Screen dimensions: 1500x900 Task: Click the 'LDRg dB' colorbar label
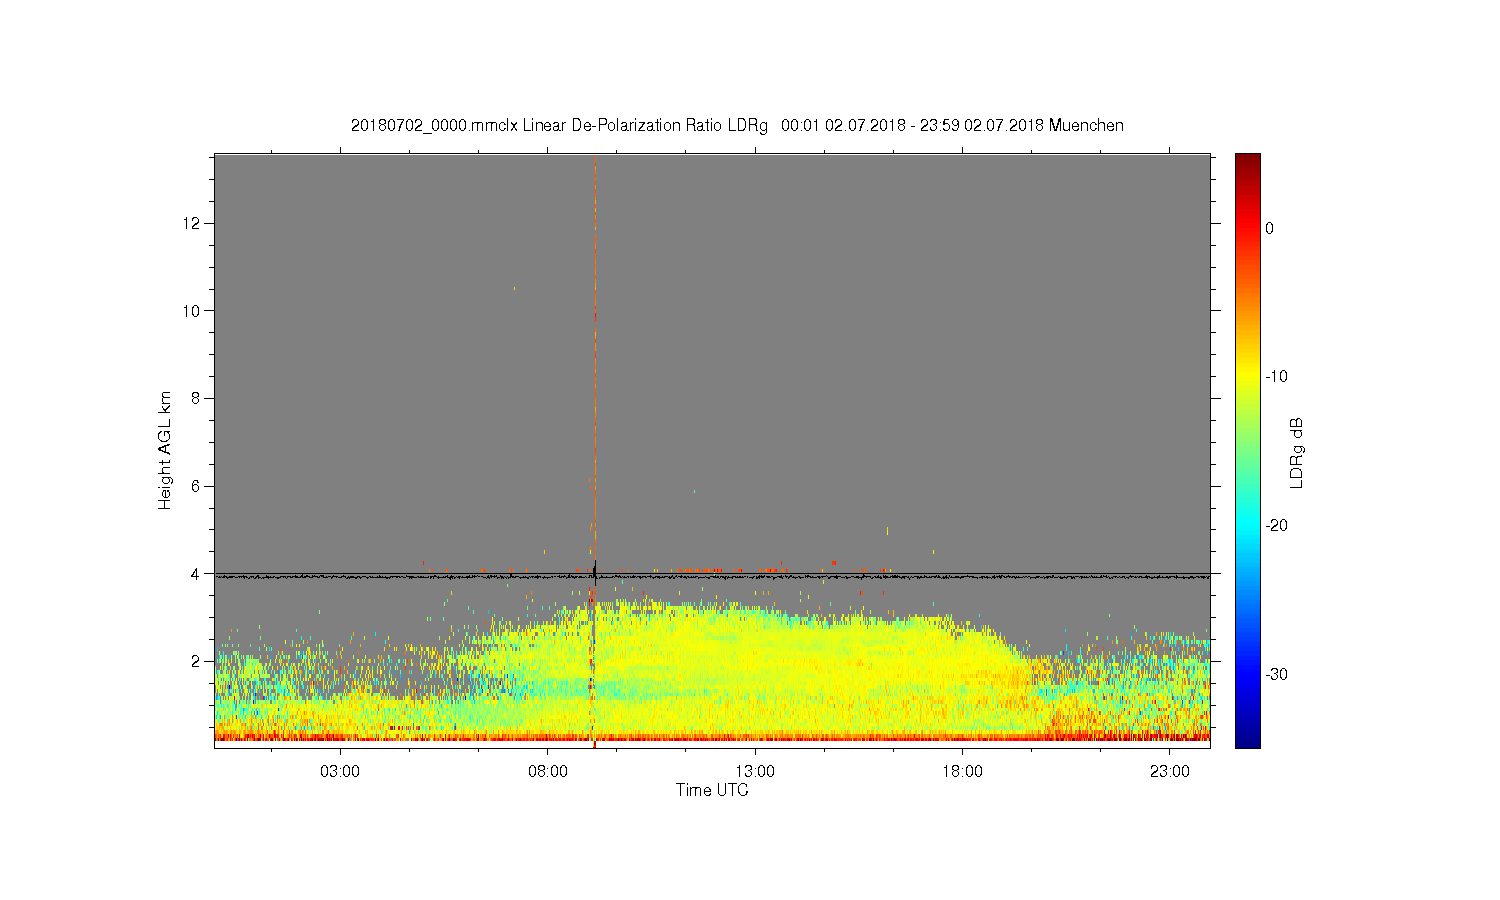pyautogui.click(x=1297, y=452)
